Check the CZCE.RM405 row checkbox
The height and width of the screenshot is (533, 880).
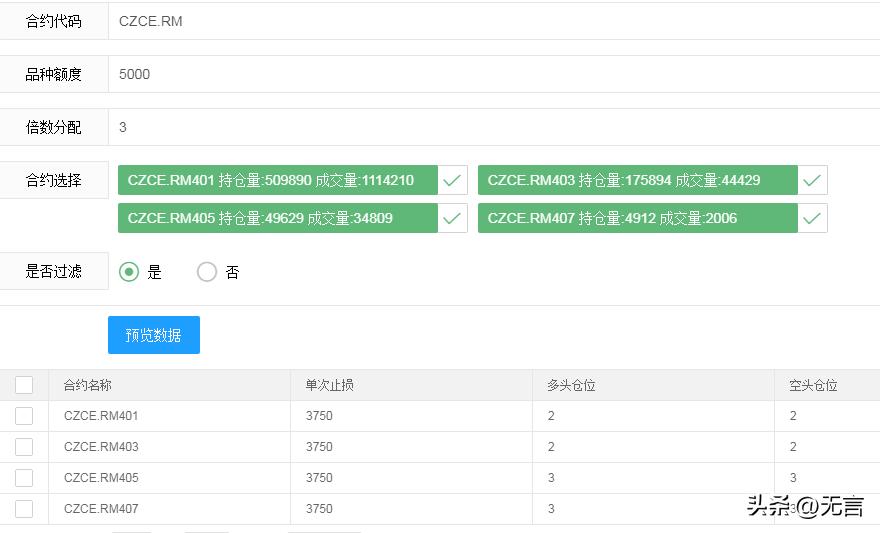coord(24,478)
